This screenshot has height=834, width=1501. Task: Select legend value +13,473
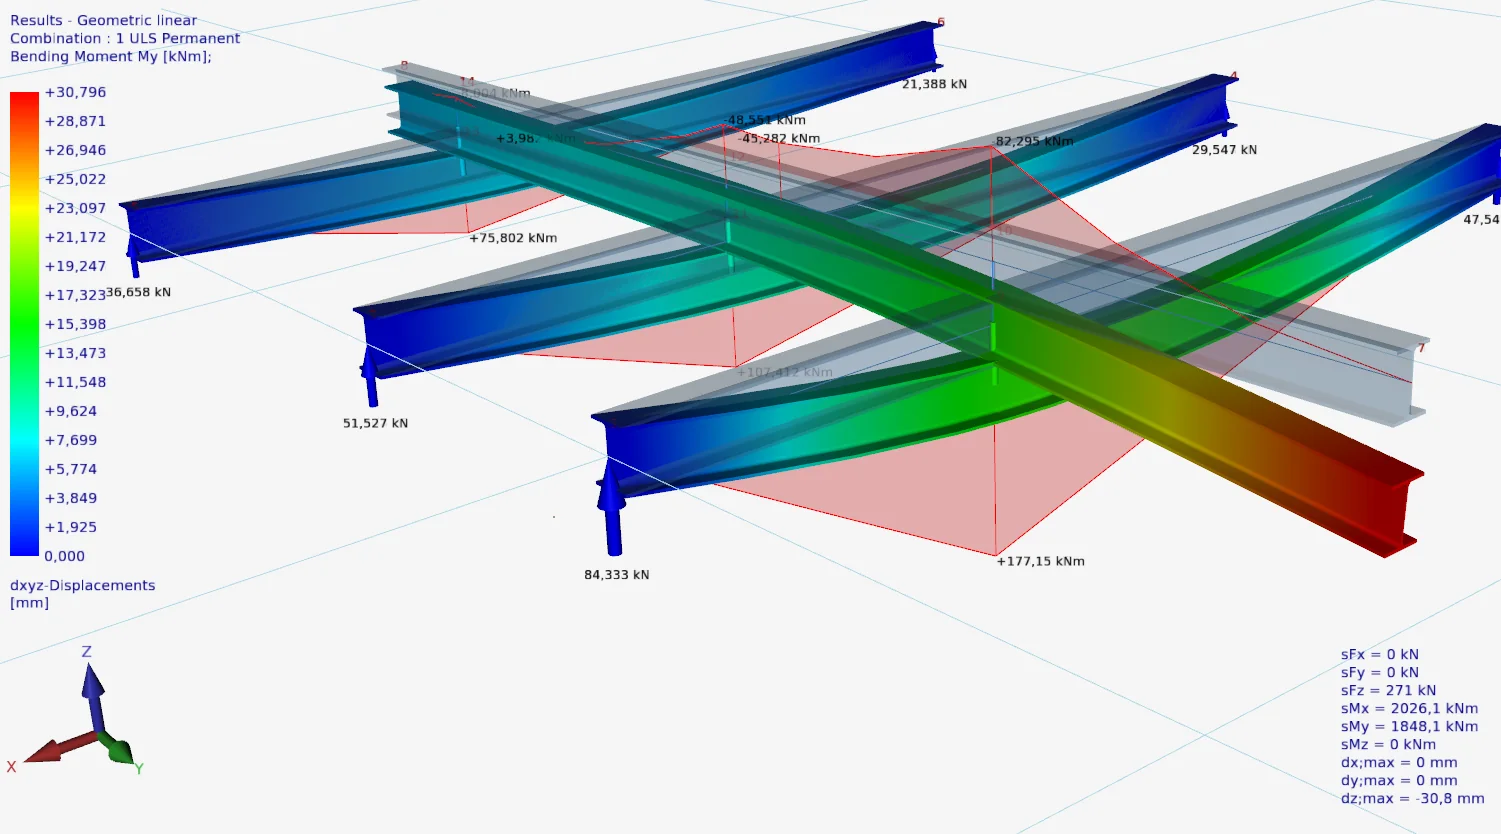[x=75, y=353]
